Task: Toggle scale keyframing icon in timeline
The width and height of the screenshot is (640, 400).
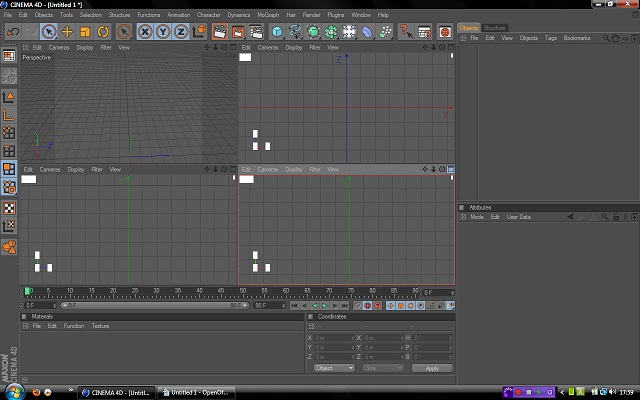Action: (x=400, y=305)
